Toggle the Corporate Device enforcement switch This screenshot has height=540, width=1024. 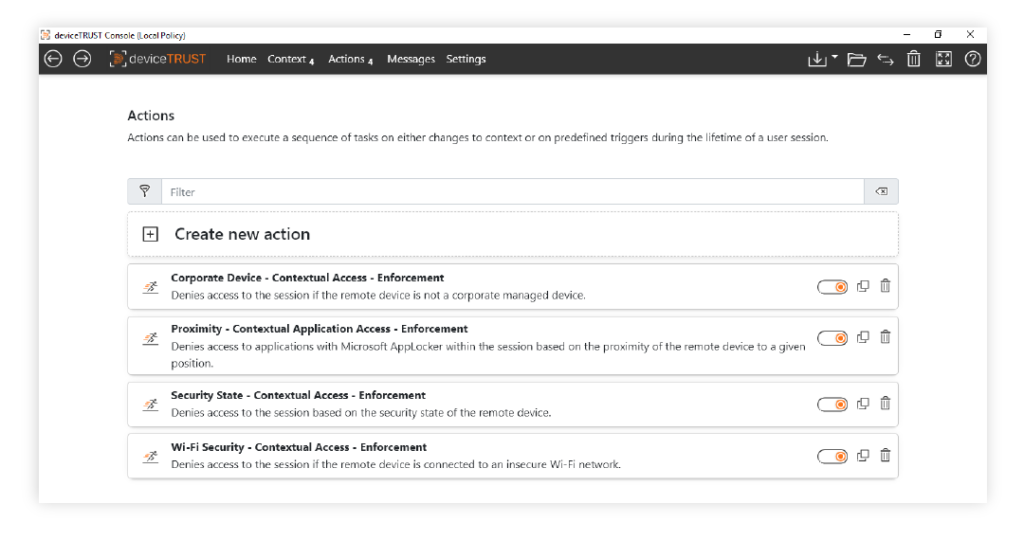[832, 287]
